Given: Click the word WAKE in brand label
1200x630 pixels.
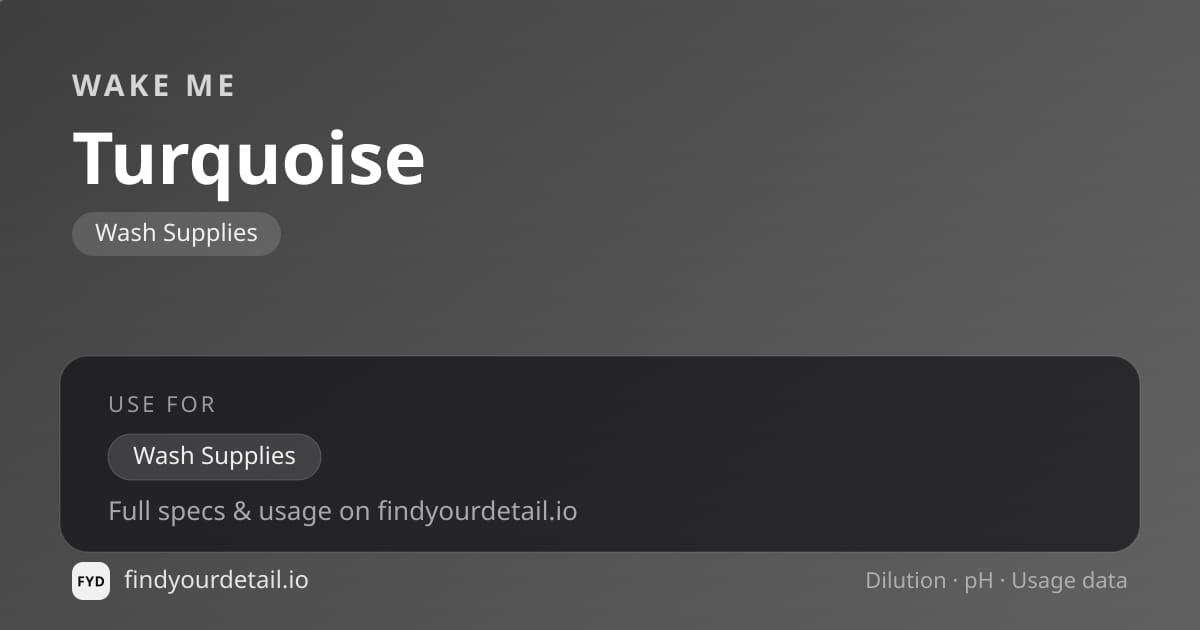Looking at the screenshot, I should pos(119,86).
